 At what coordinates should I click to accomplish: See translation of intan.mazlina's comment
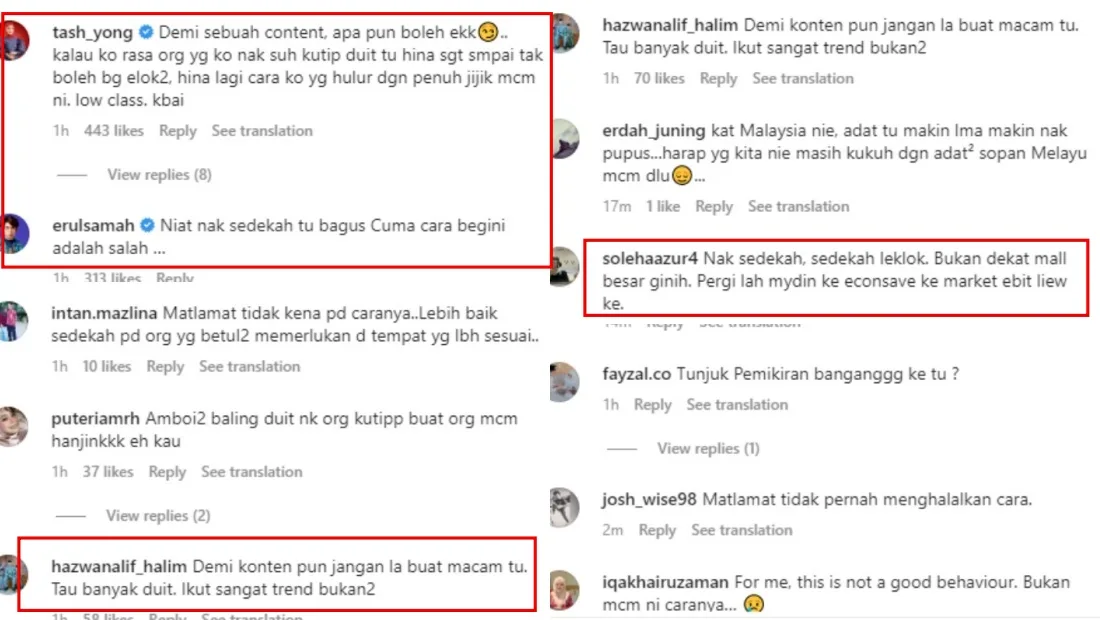249,366
